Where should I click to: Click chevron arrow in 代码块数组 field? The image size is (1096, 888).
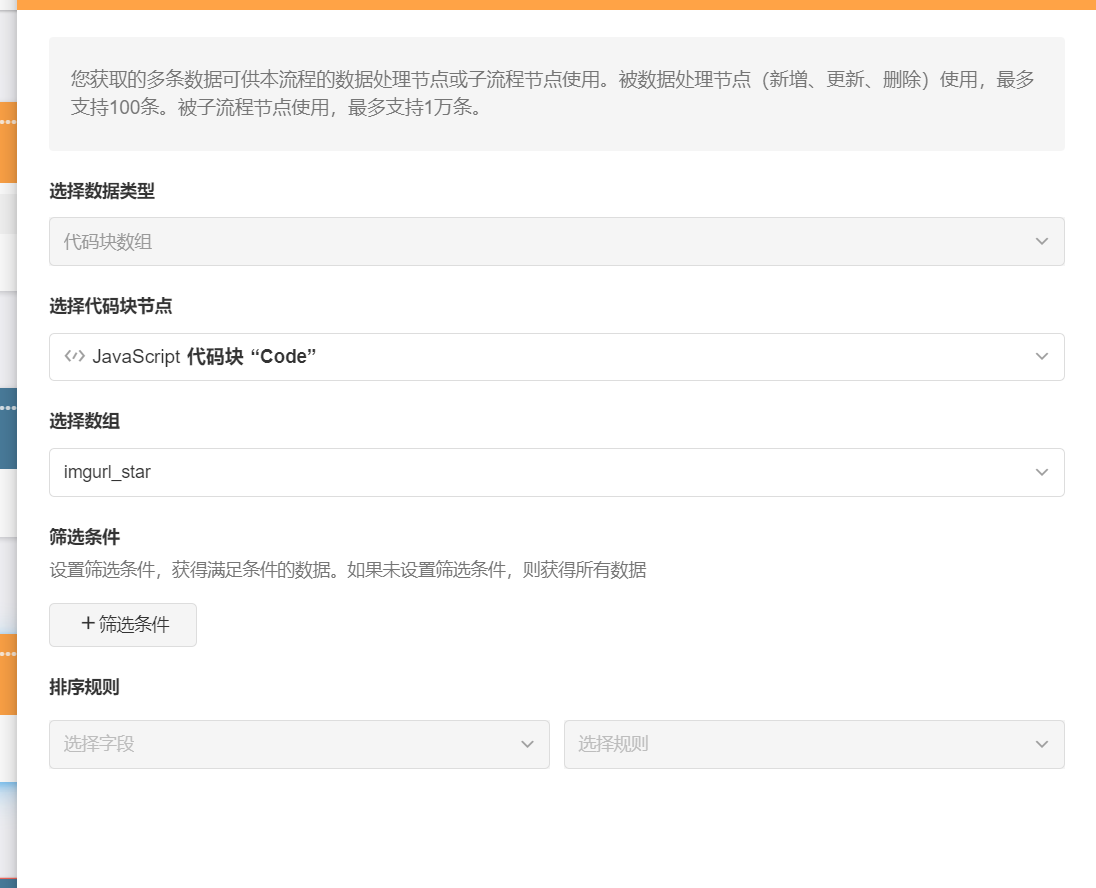(x=1041, y=242)
